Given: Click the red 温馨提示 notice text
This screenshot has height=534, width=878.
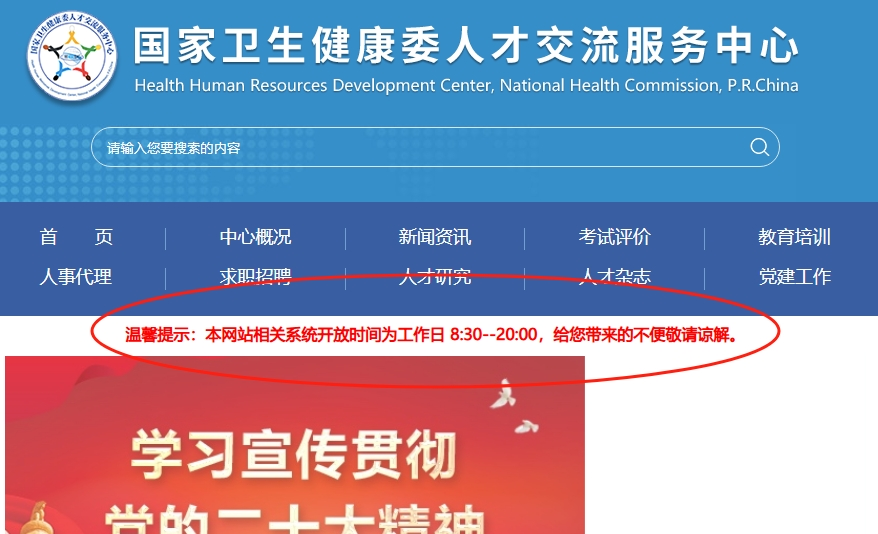Looking at the screenshot, I should 432,335.
